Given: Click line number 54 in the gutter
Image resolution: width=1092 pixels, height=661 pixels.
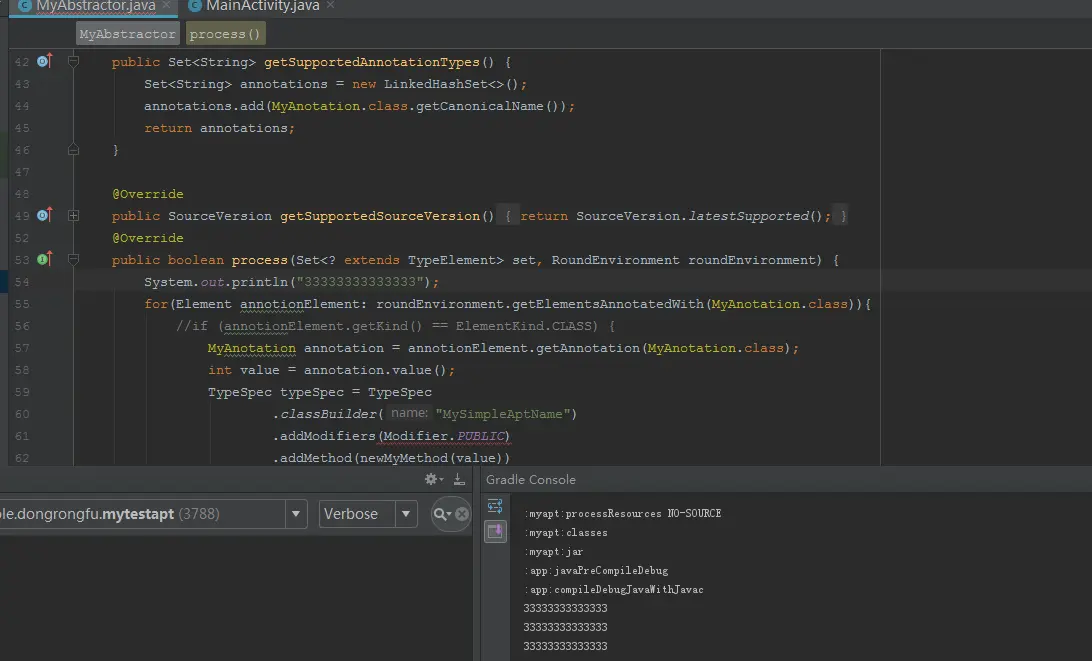Looking at the screenshot, I should point(22,281).
